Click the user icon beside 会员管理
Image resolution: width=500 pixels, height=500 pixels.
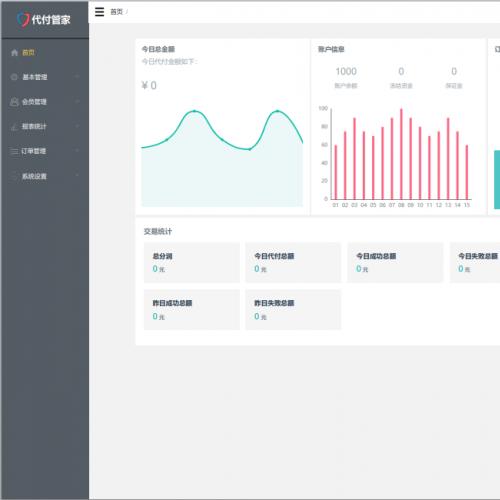point(14,102)
